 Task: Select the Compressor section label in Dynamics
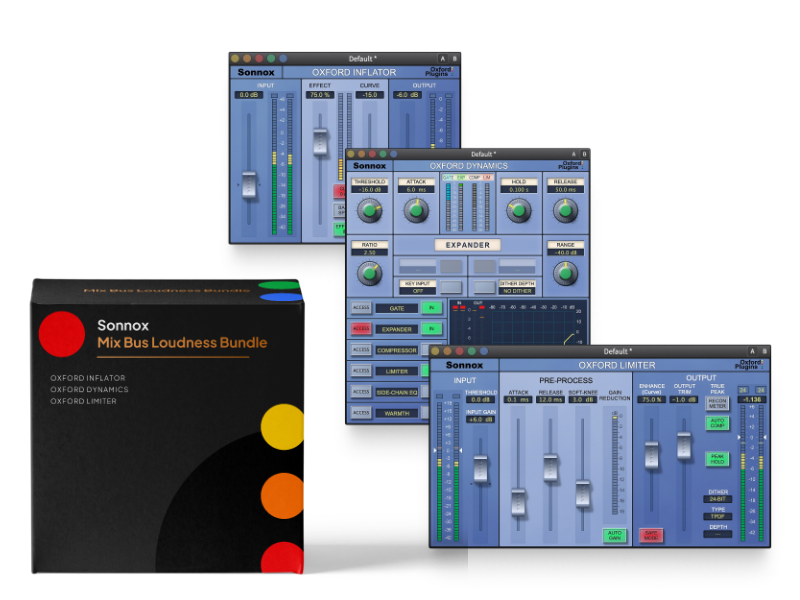pos(396,351)
